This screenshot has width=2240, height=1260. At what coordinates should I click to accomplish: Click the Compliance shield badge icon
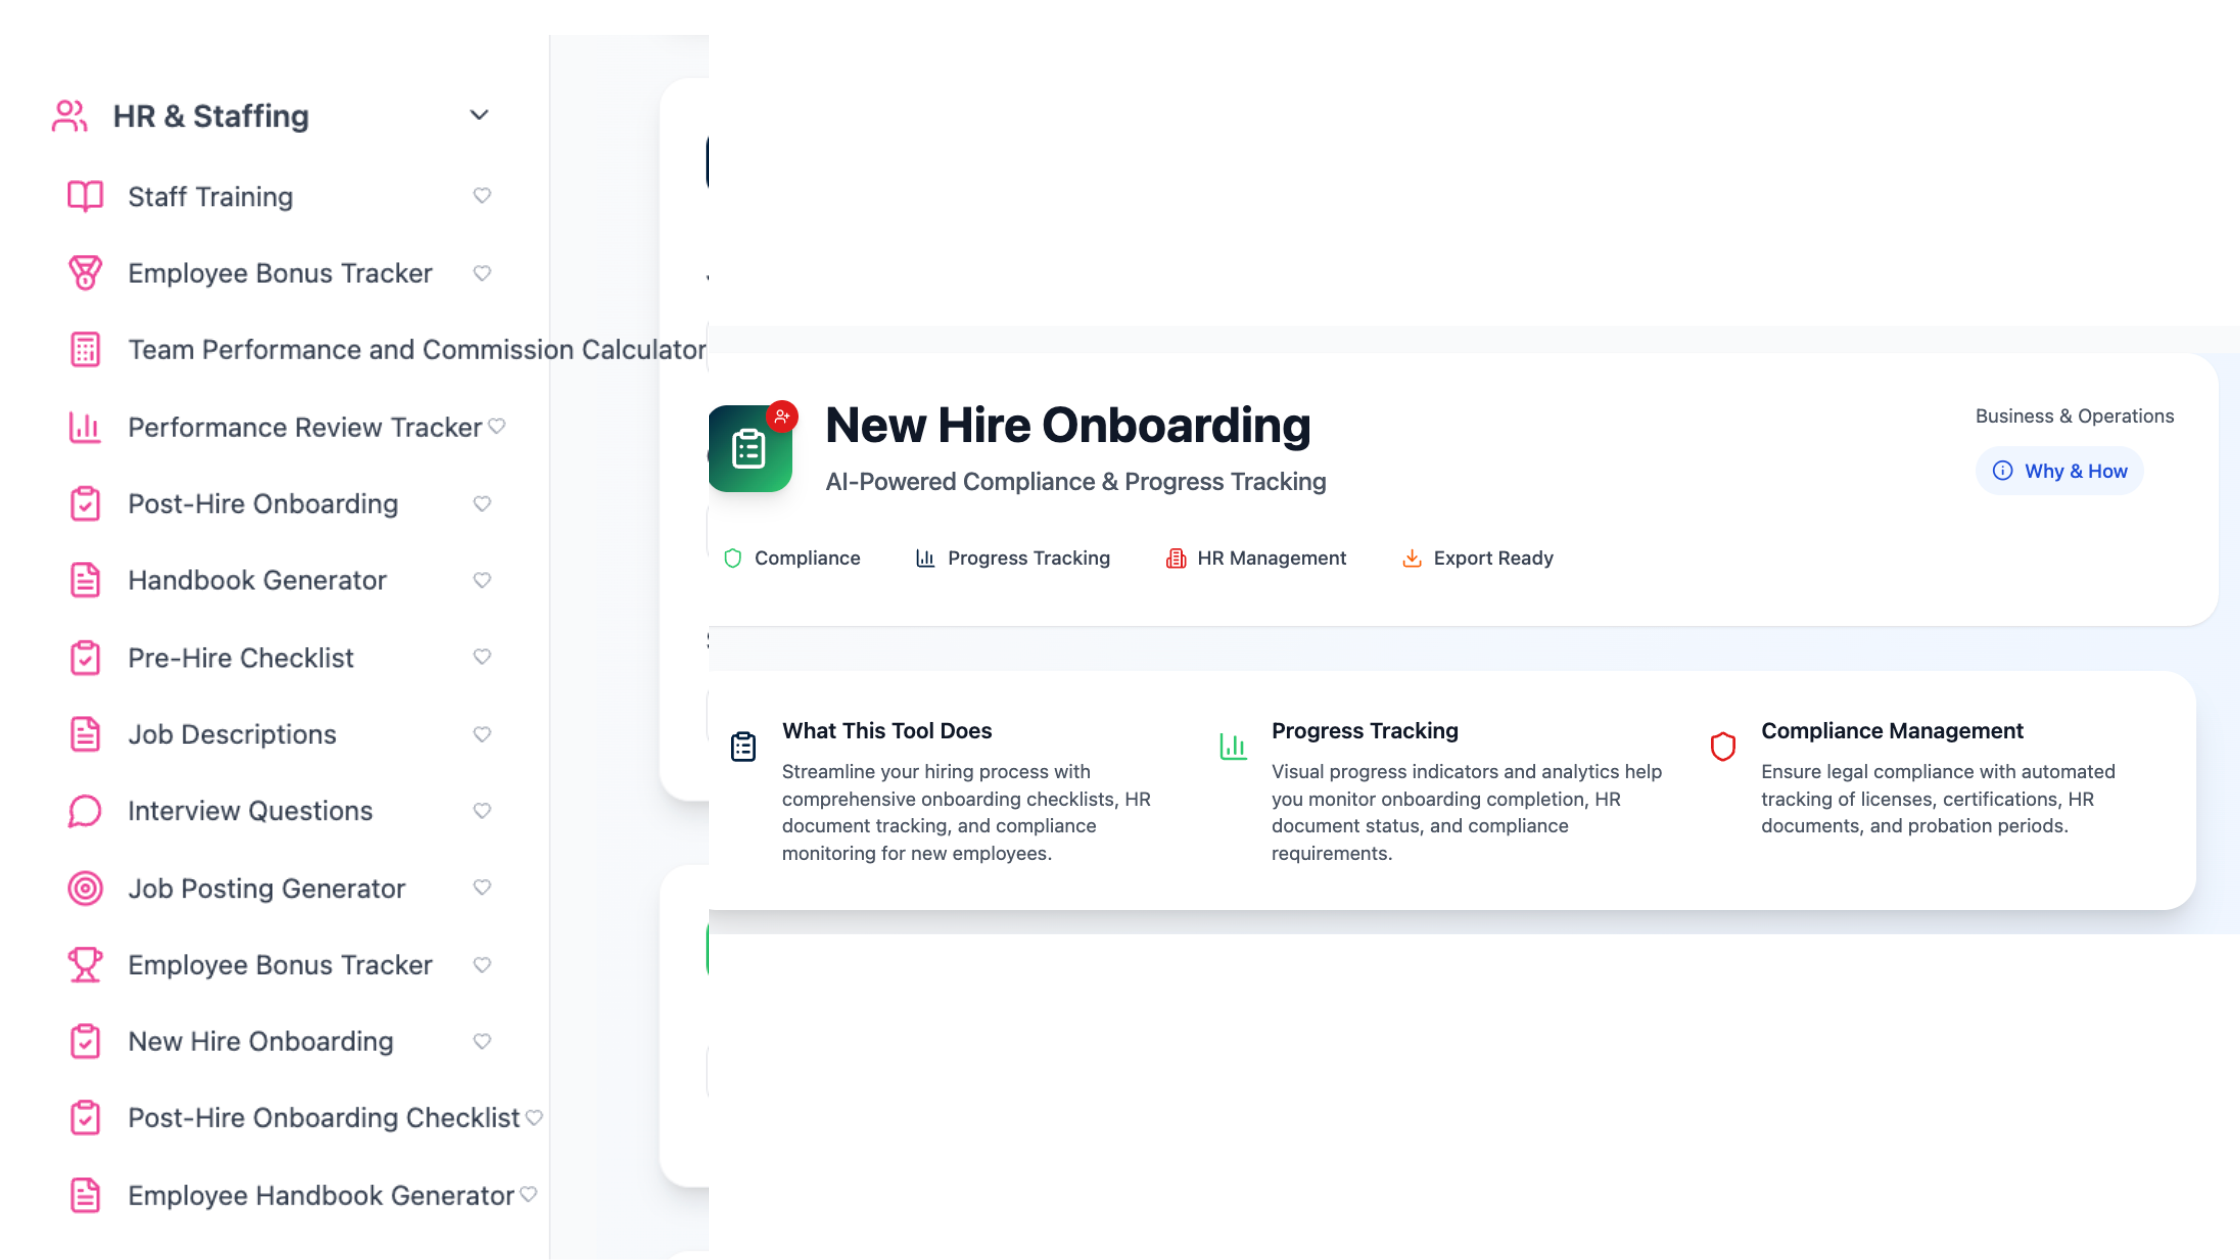(733, 557)
